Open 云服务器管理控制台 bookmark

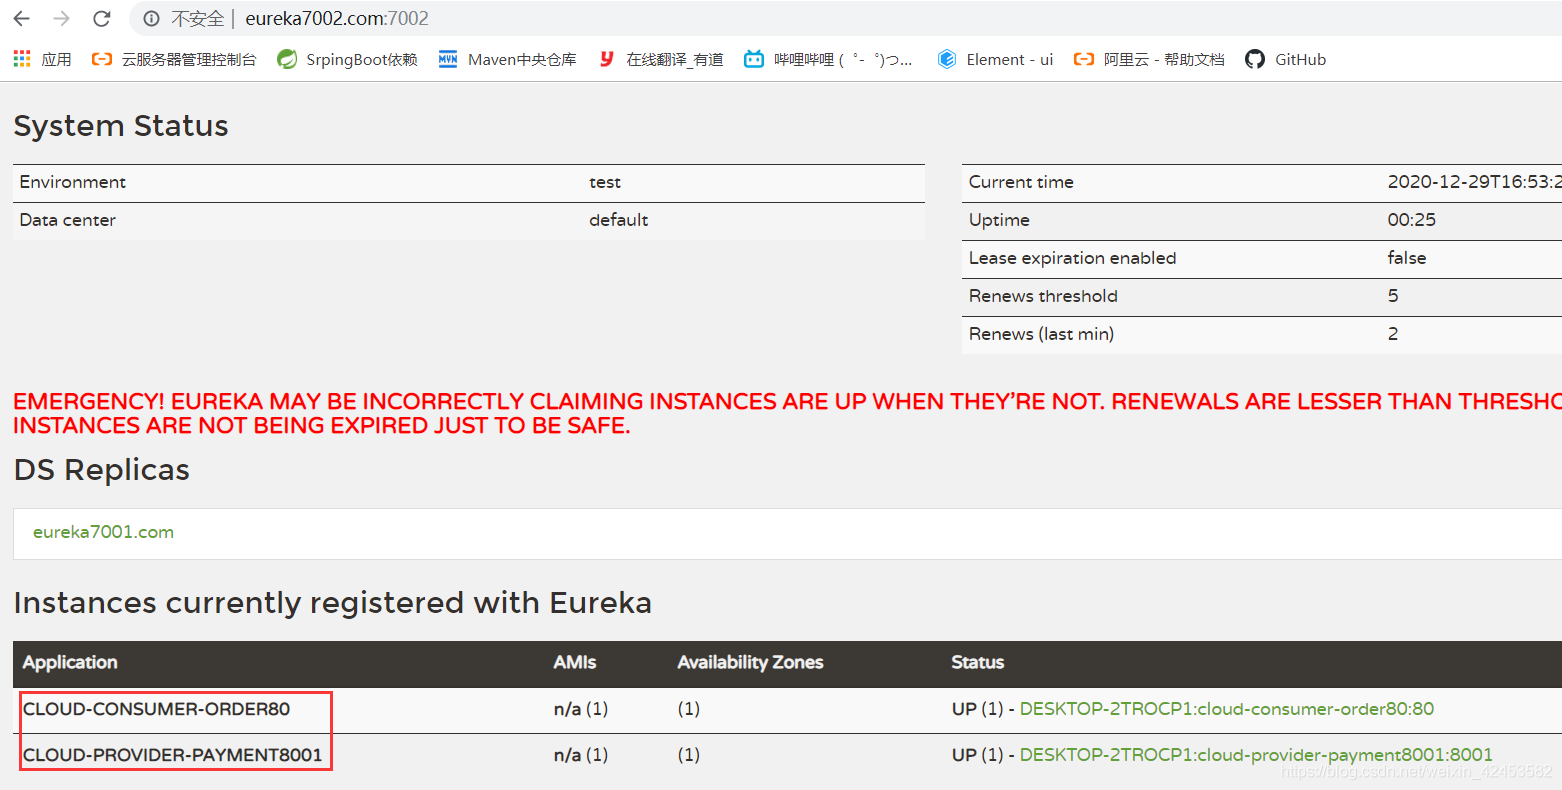[174, 59]
